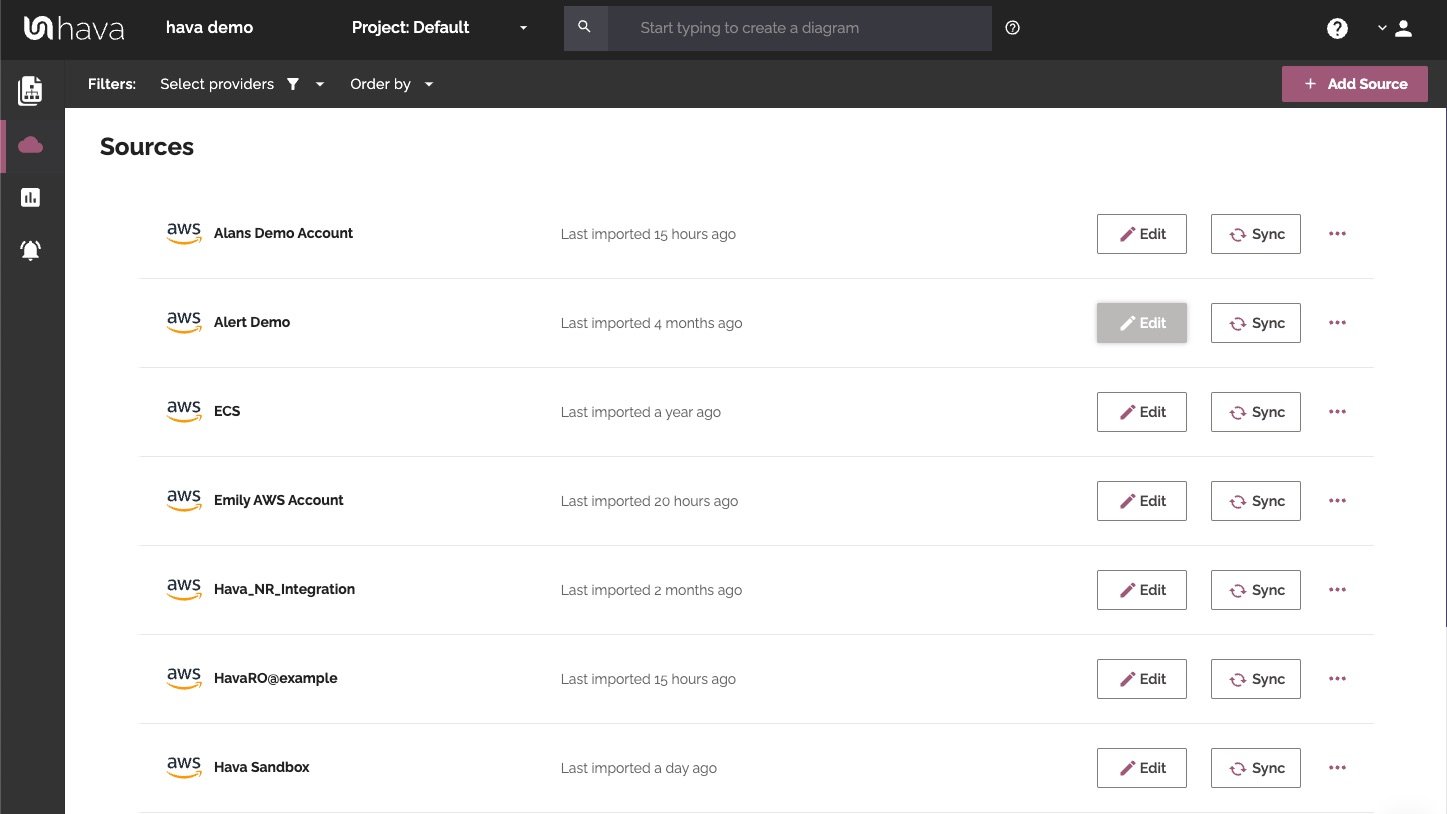
Task: Click the pencil Edit icon for Emily AWS Account
Action: 1129,500
